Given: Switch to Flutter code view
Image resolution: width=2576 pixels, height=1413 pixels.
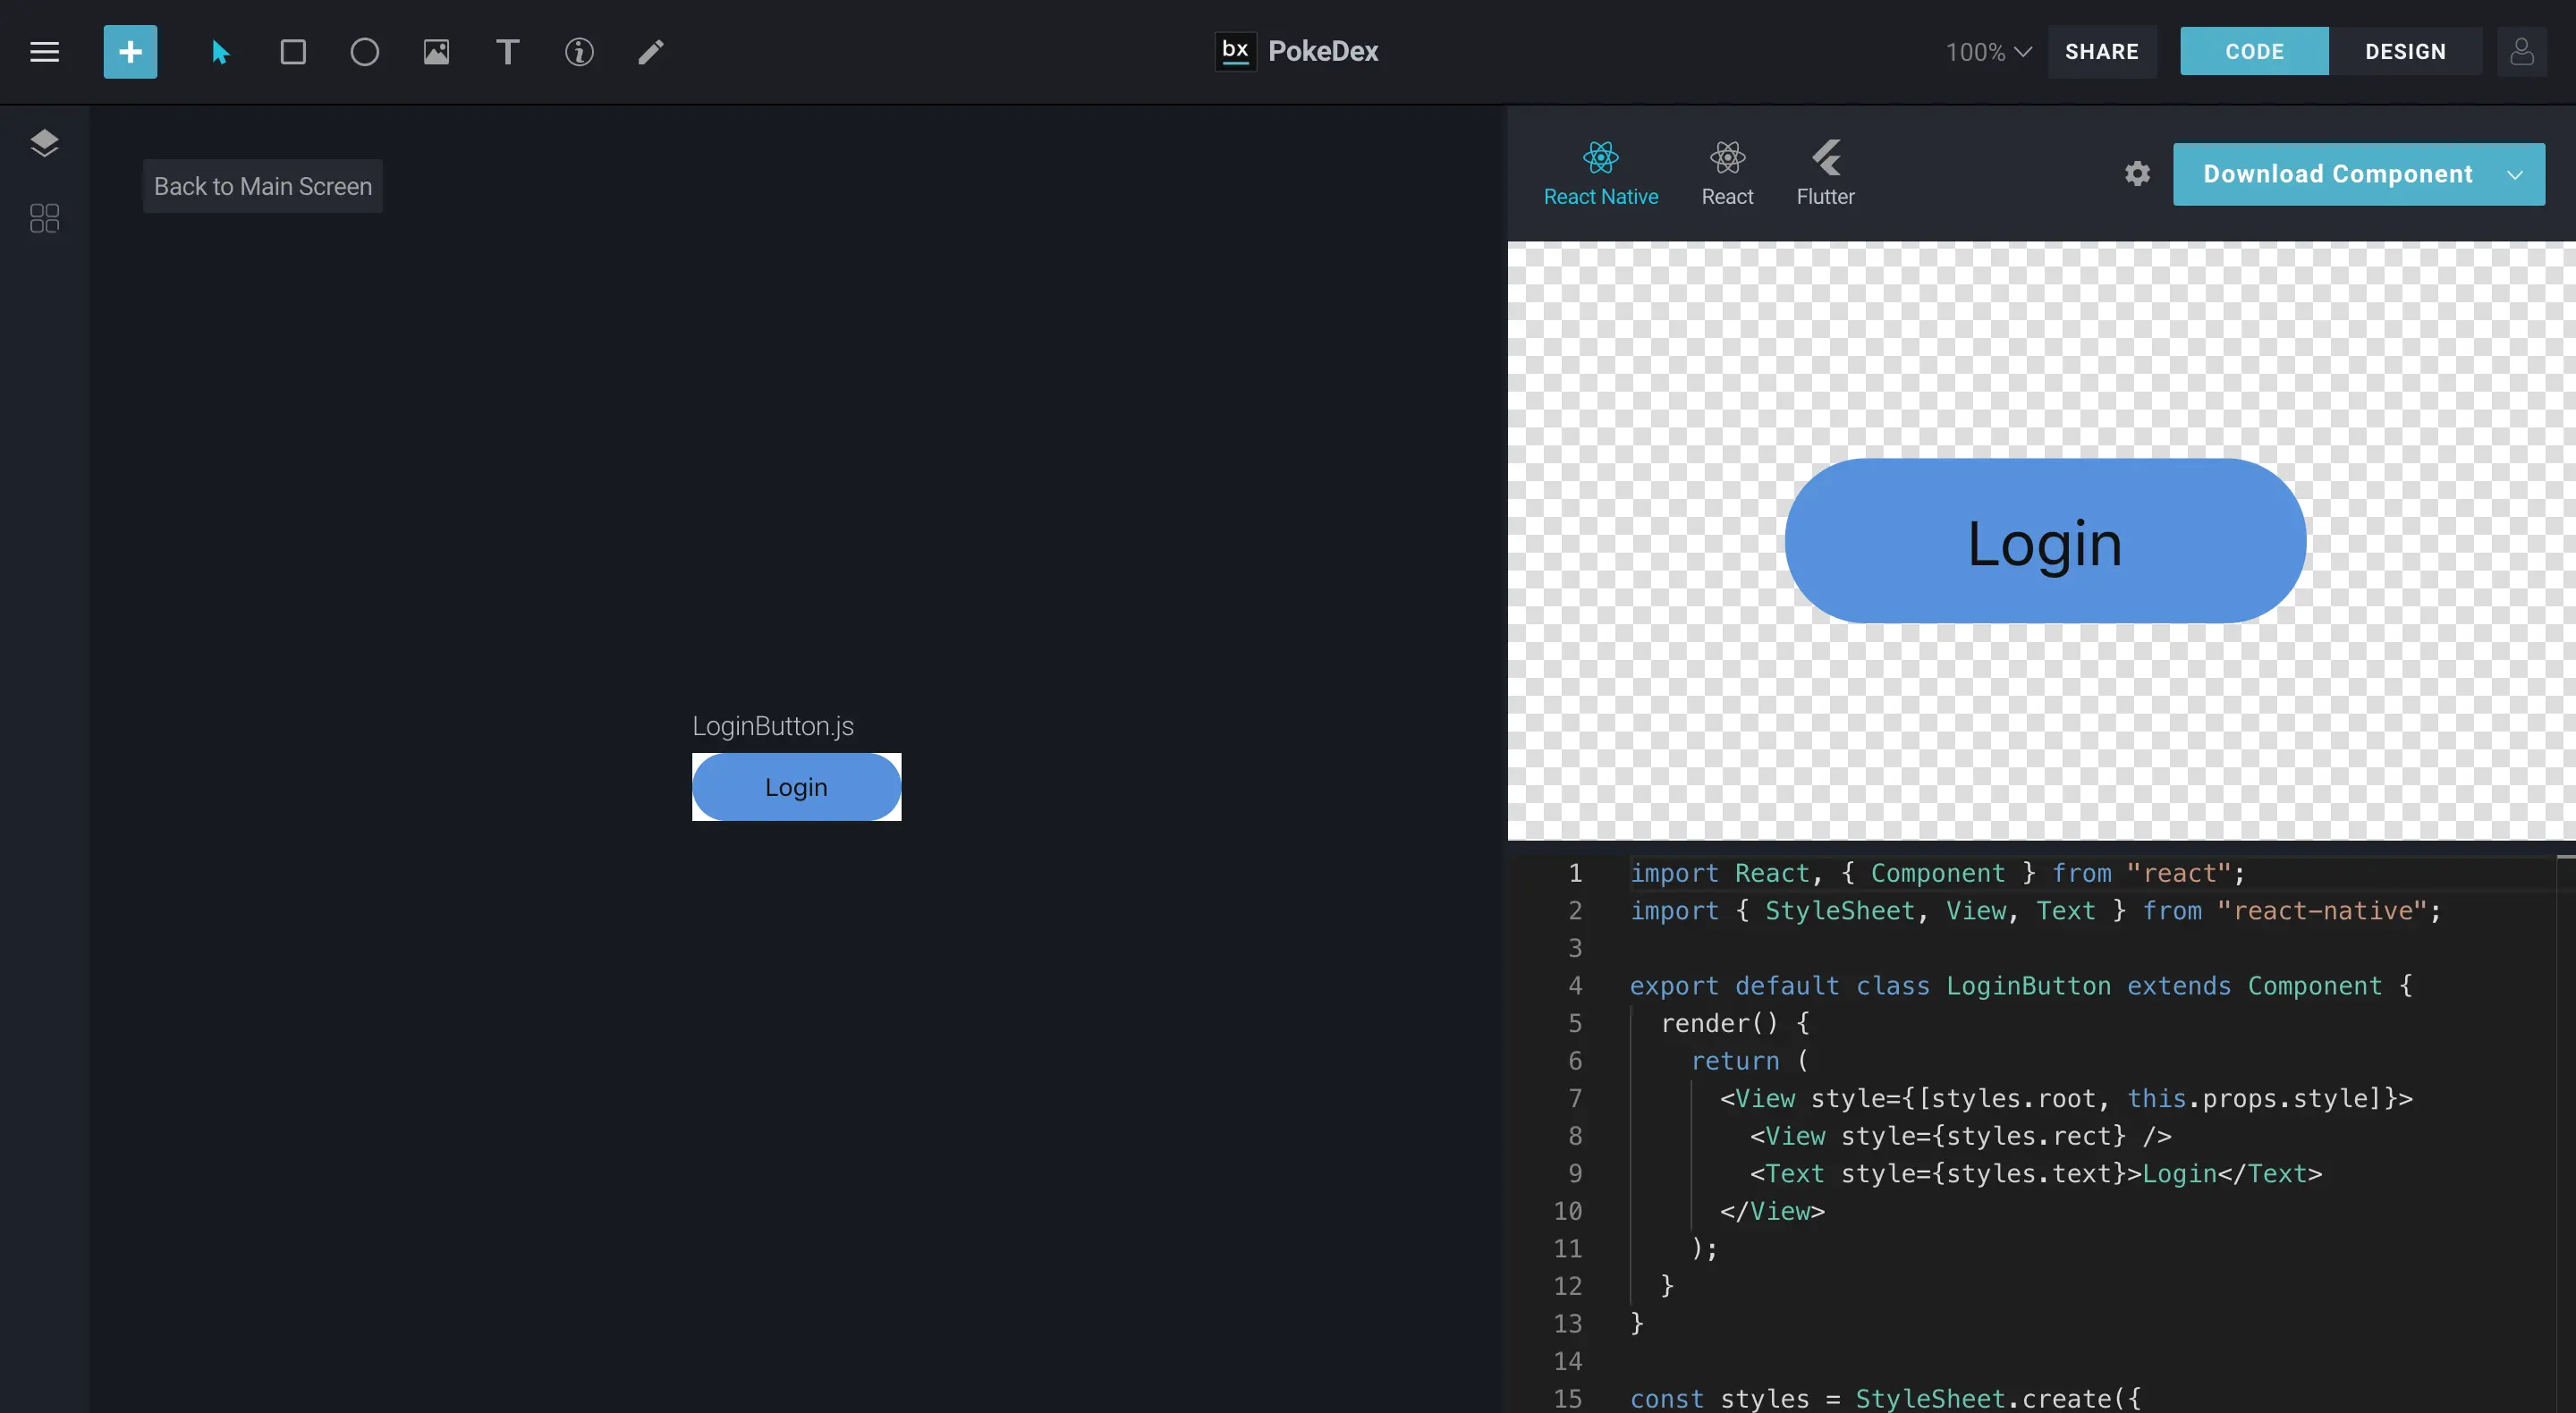Looking at the screenshot, I should tap(1825, 173).
